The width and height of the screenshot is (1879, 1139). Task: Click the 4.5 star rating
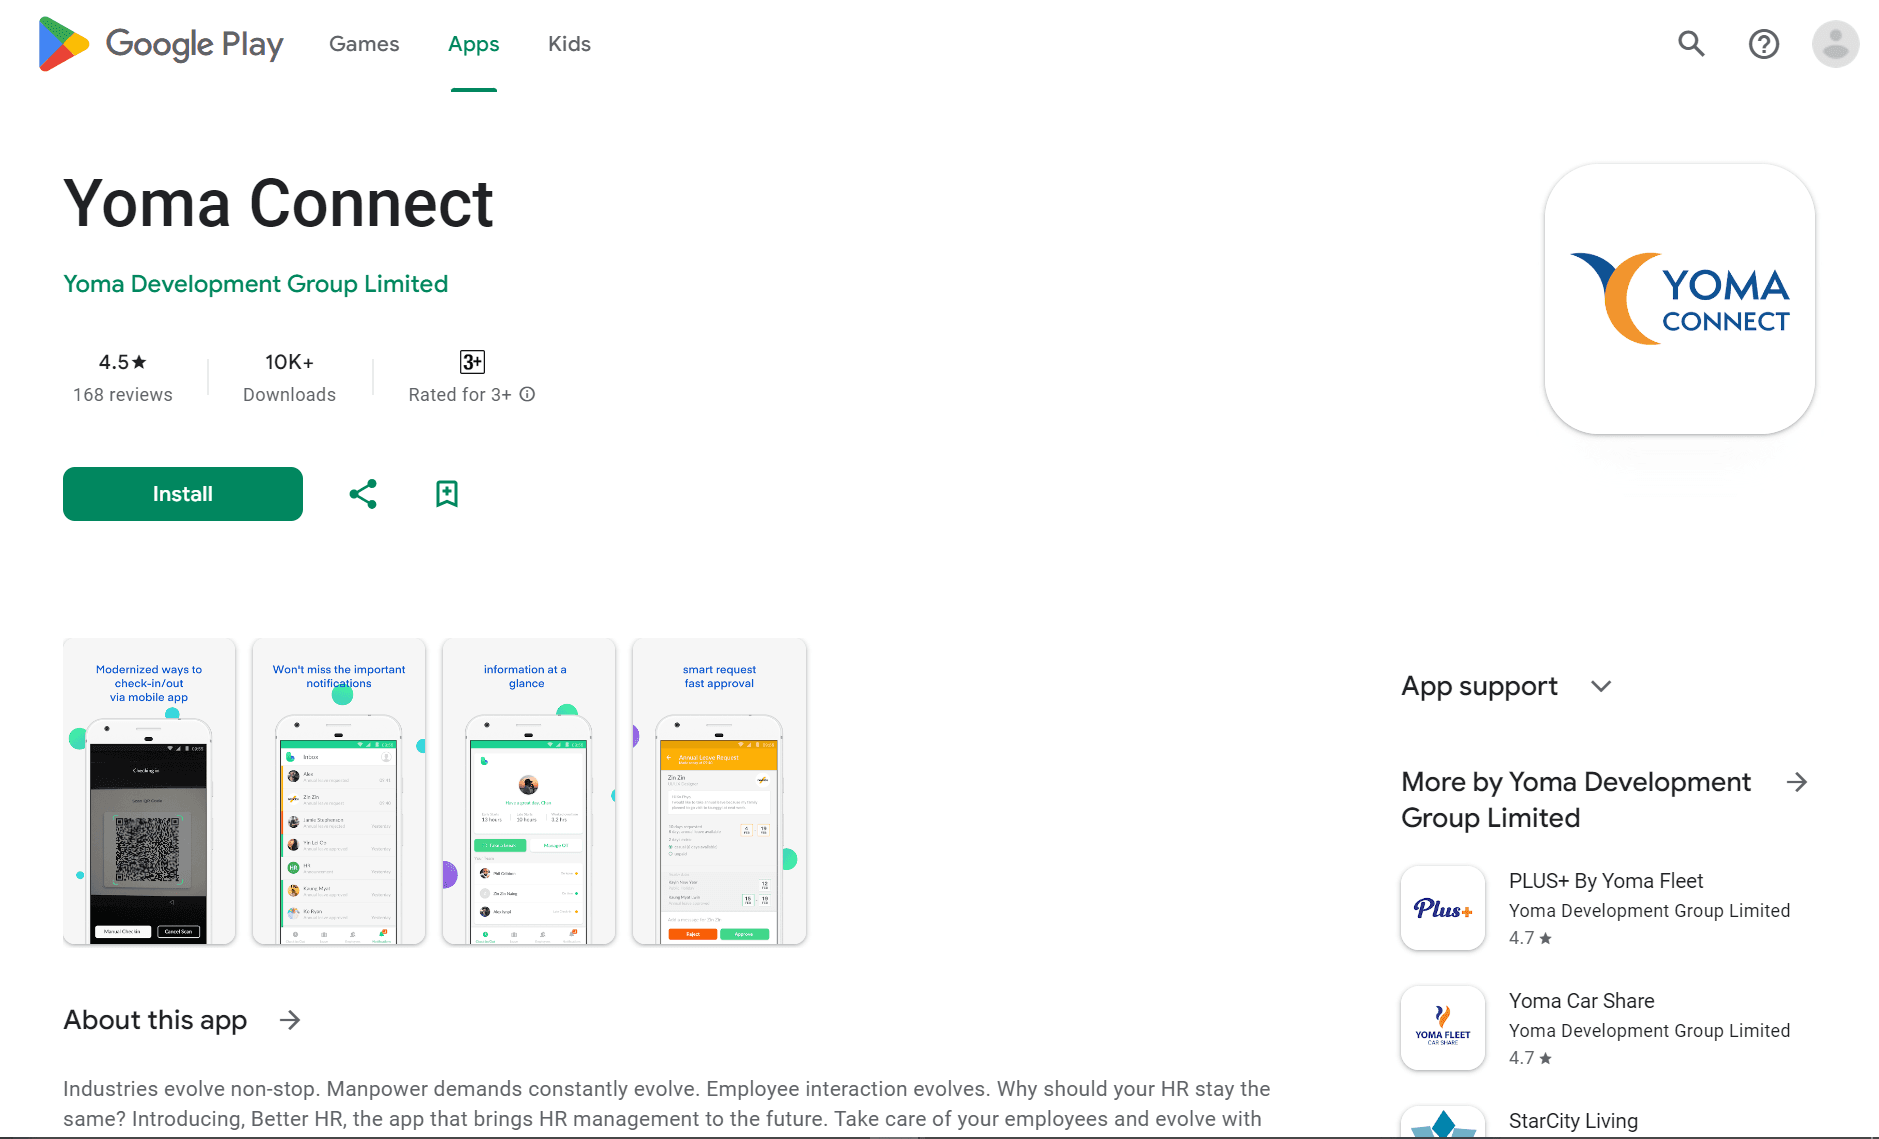pos(123,362)
